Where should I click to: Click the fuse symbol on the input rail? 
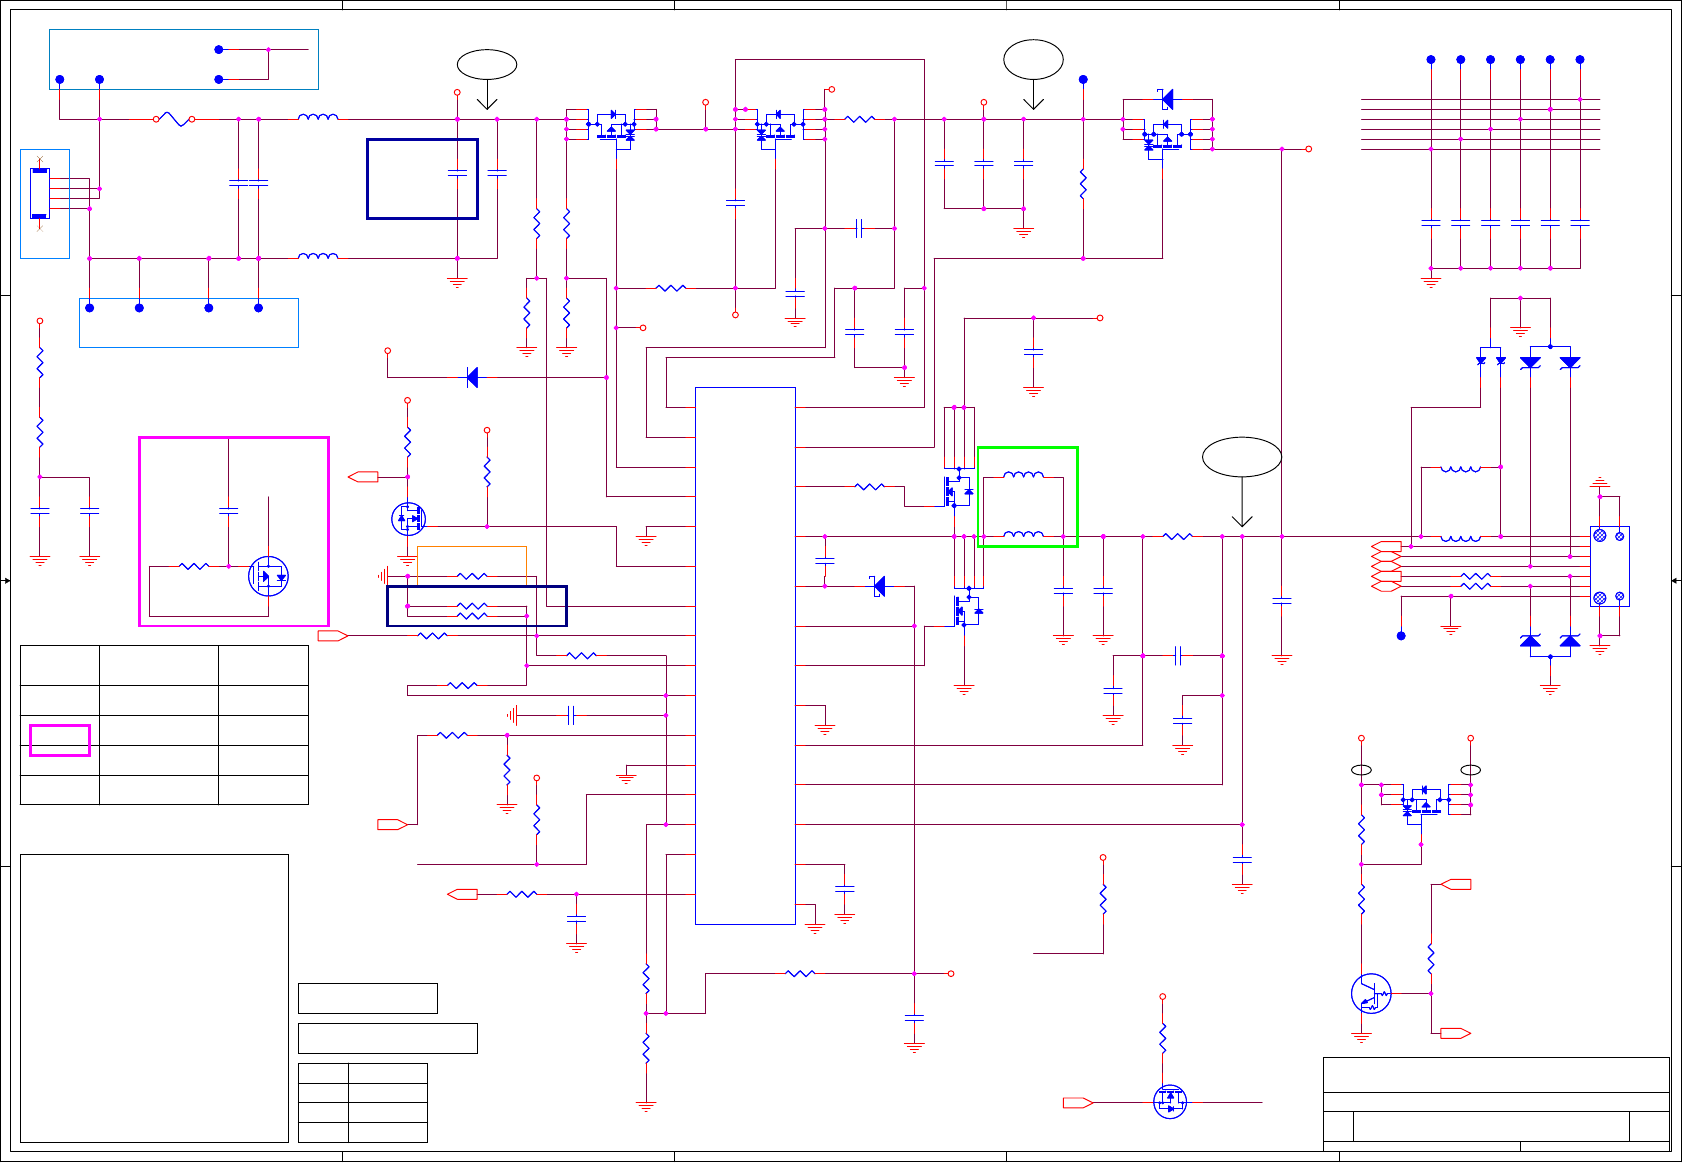pyautogui.click(x=174, y=119)
